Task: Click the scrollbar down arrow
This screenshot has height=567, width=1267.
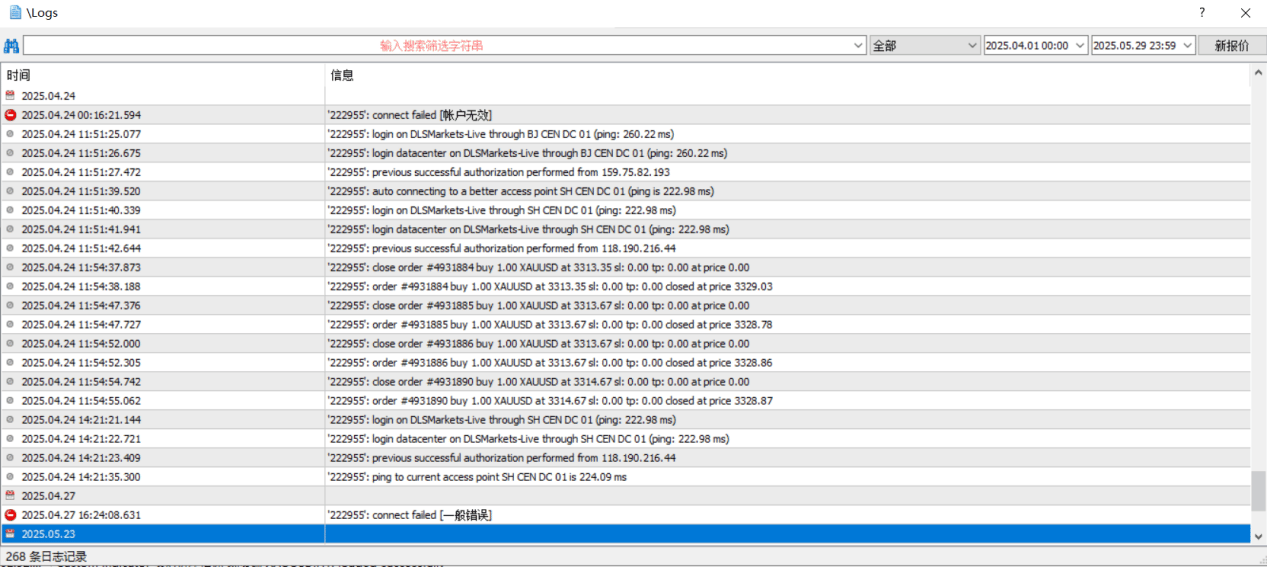Action: tap(1258, 536)
